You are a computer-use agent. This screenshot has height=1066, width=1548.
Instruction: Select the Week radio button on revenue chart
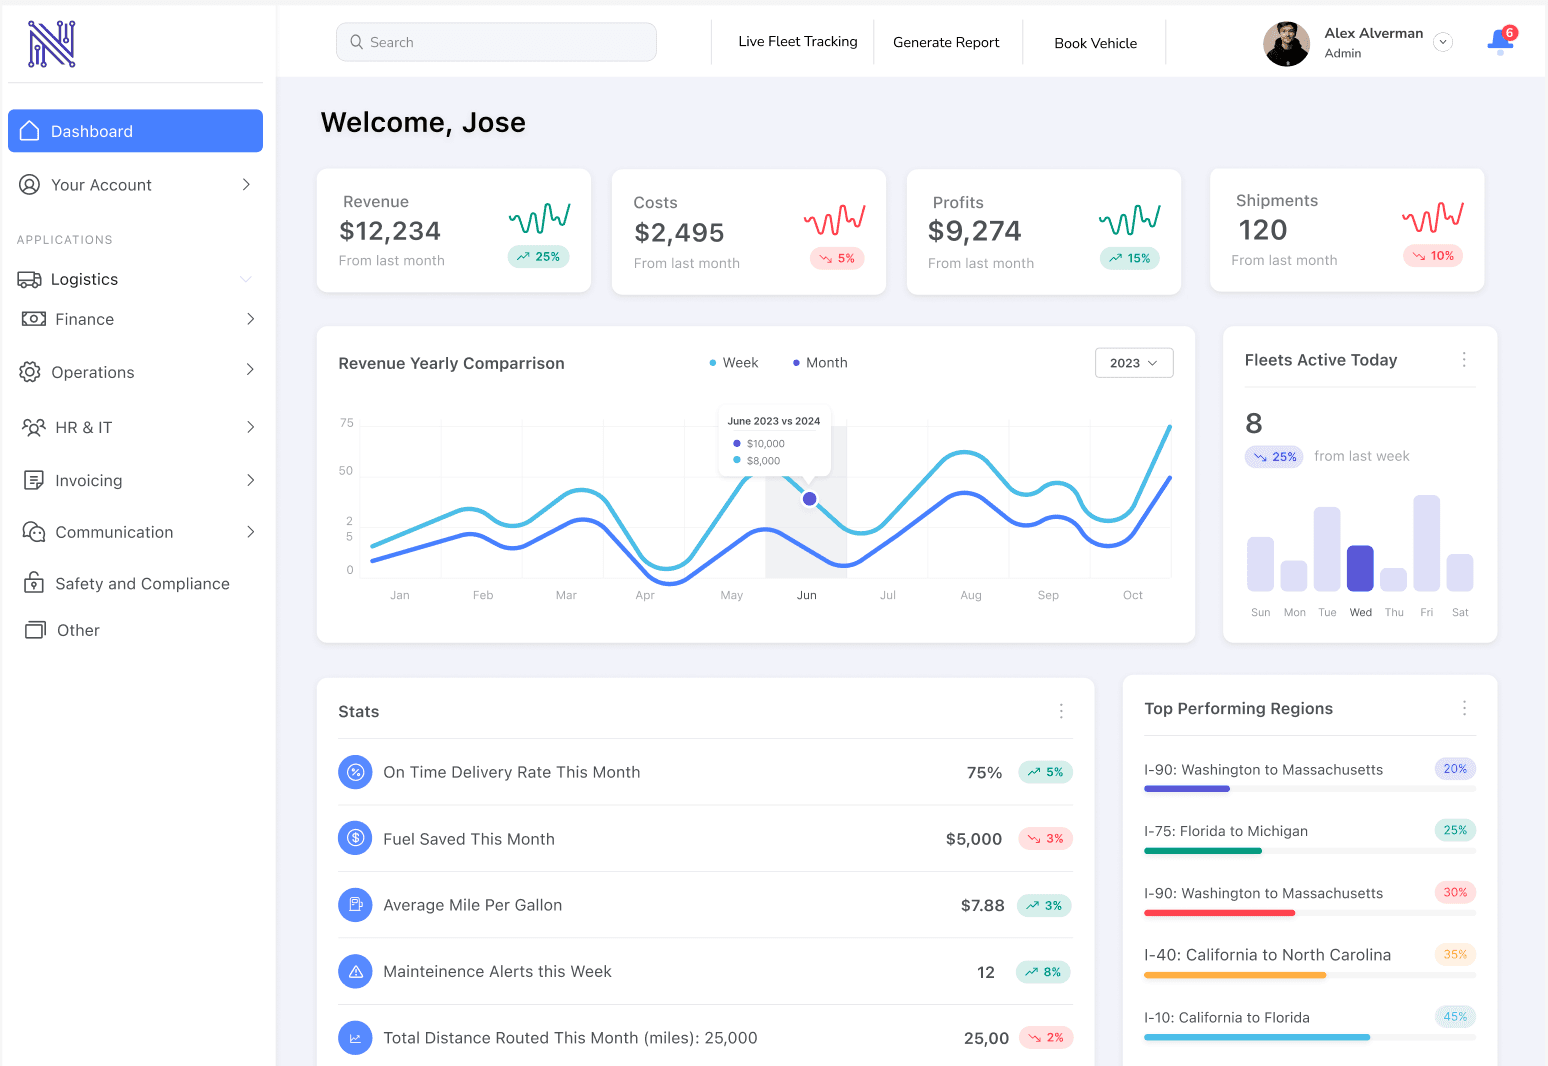[714, 362]
